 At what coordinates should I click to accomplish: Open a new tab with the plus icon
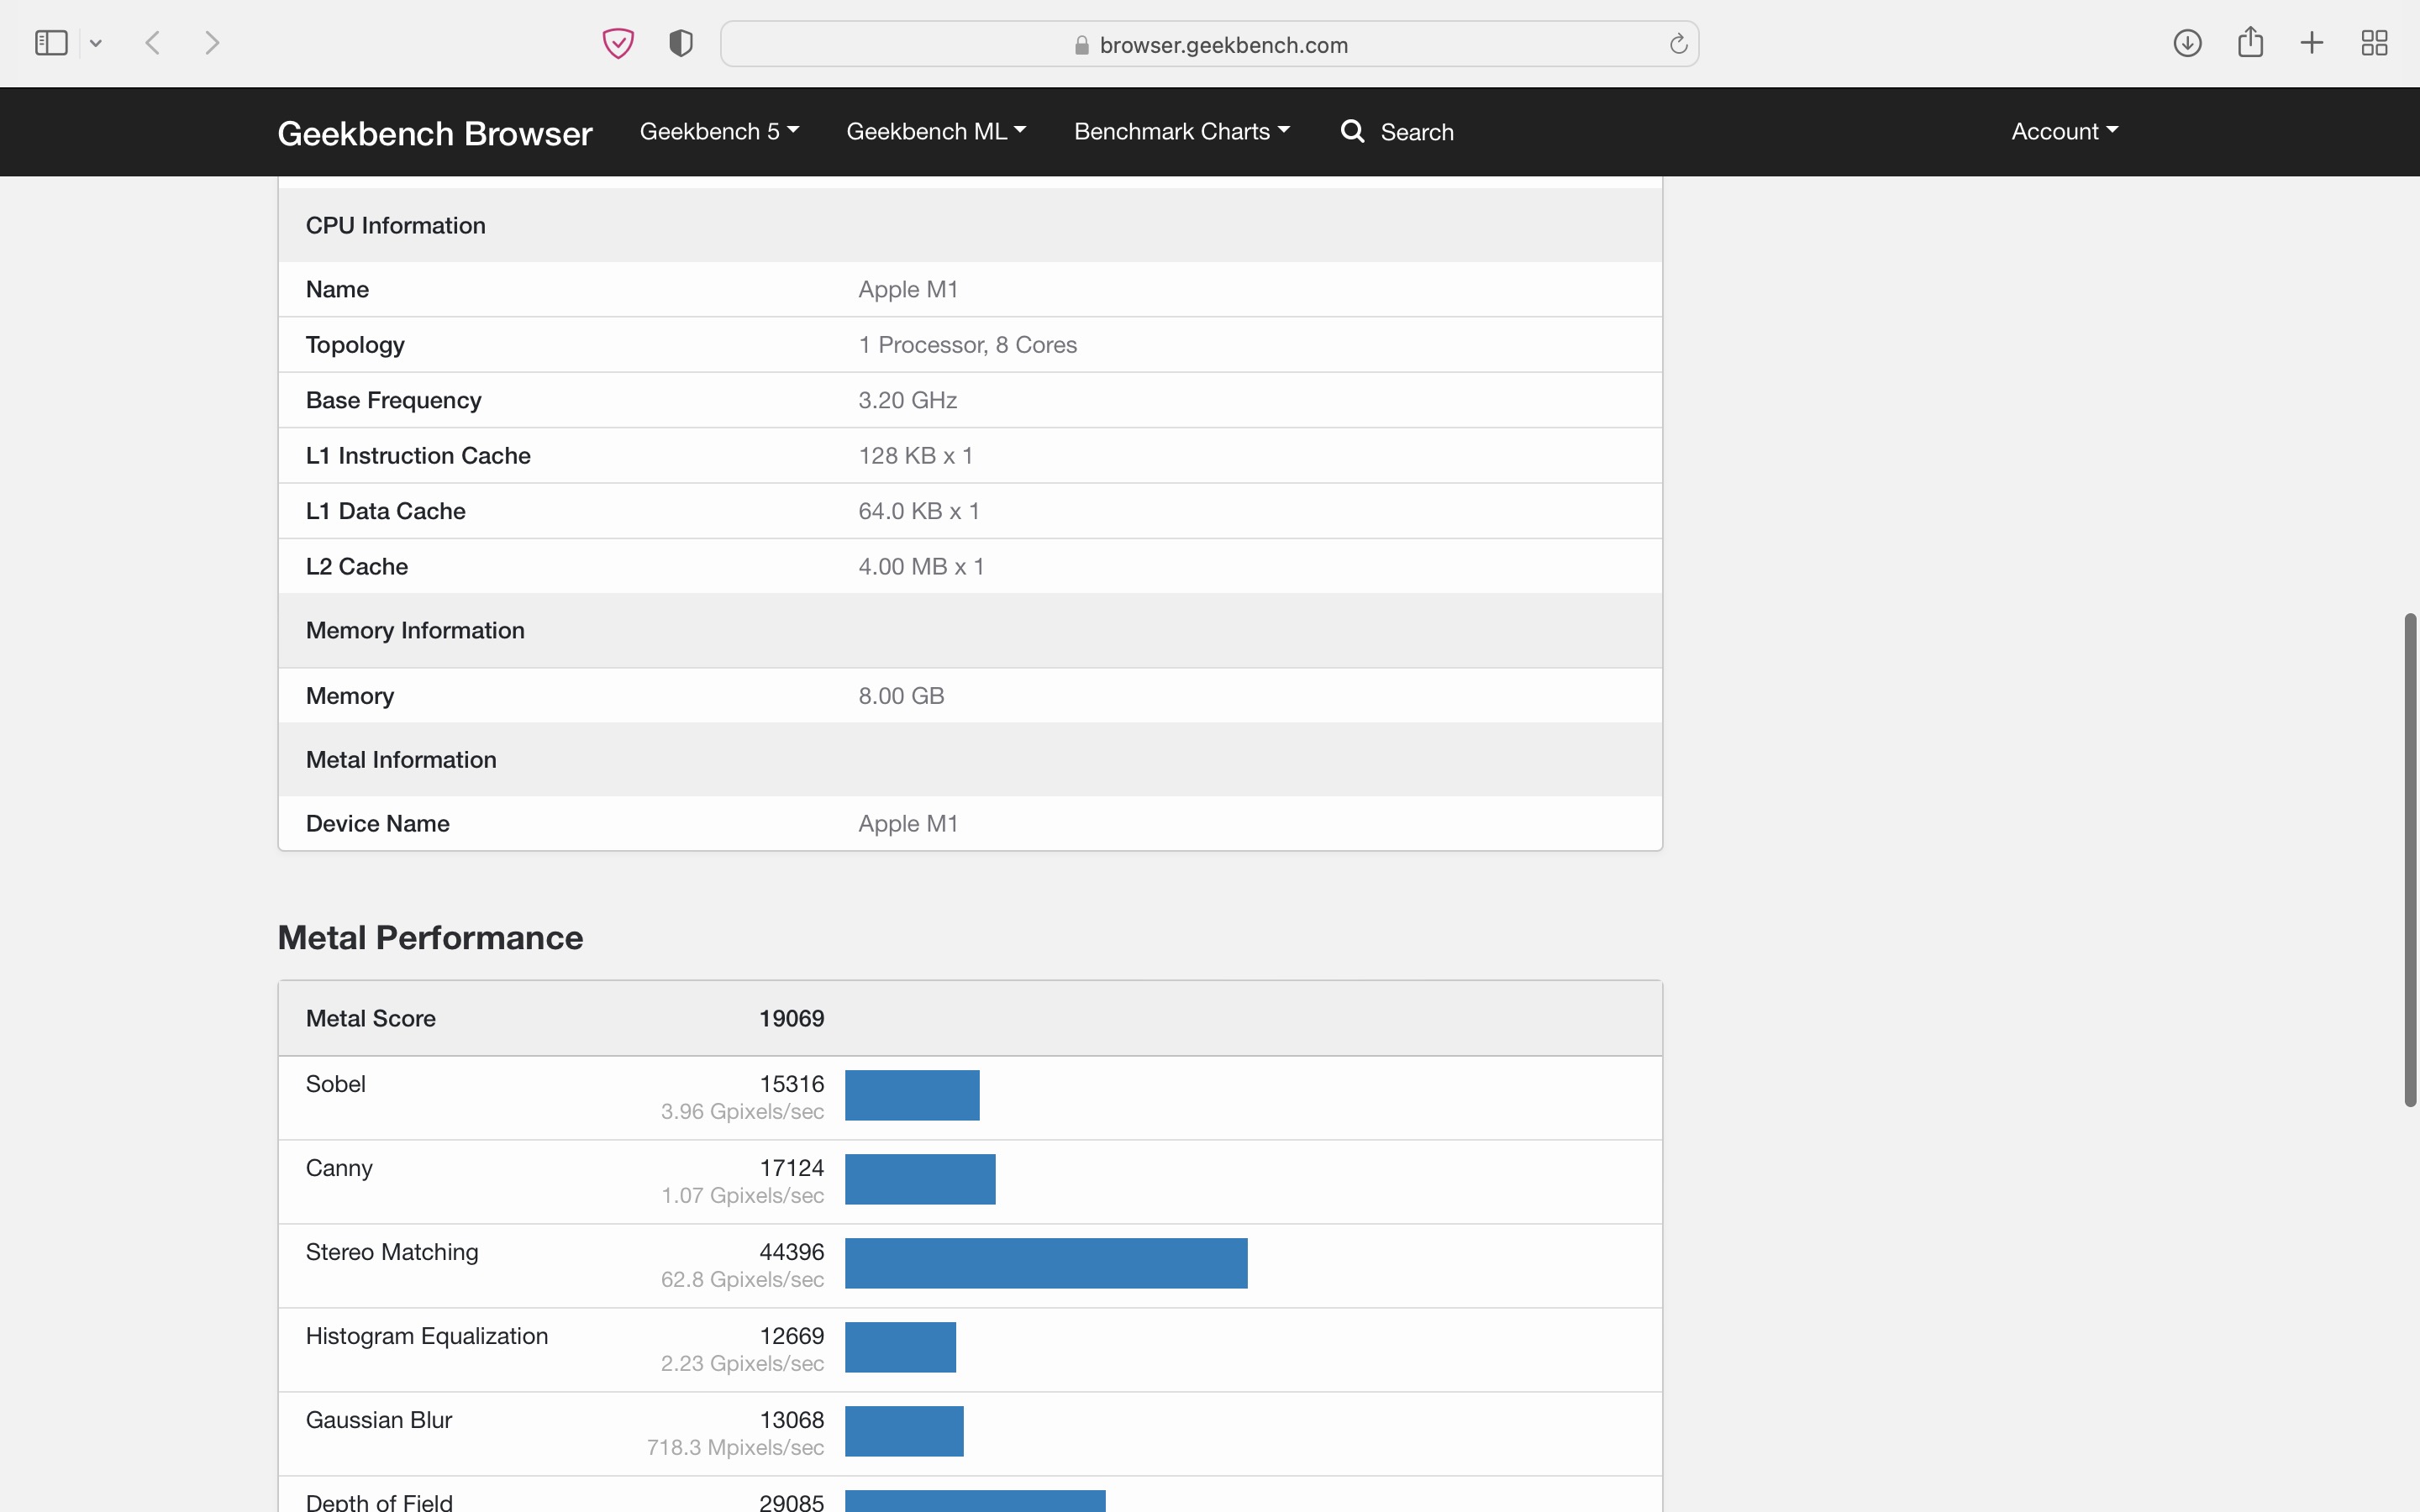pos(2312,43)
